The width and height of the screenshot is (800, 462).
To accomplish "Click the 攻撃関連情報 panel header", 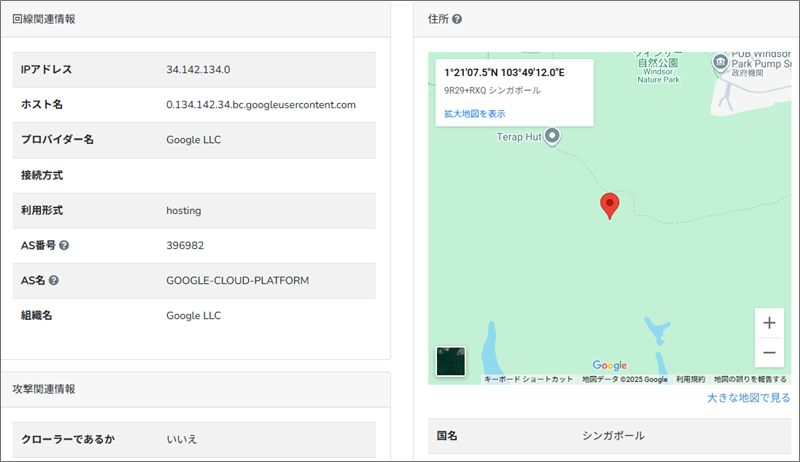I will point(196,389).
